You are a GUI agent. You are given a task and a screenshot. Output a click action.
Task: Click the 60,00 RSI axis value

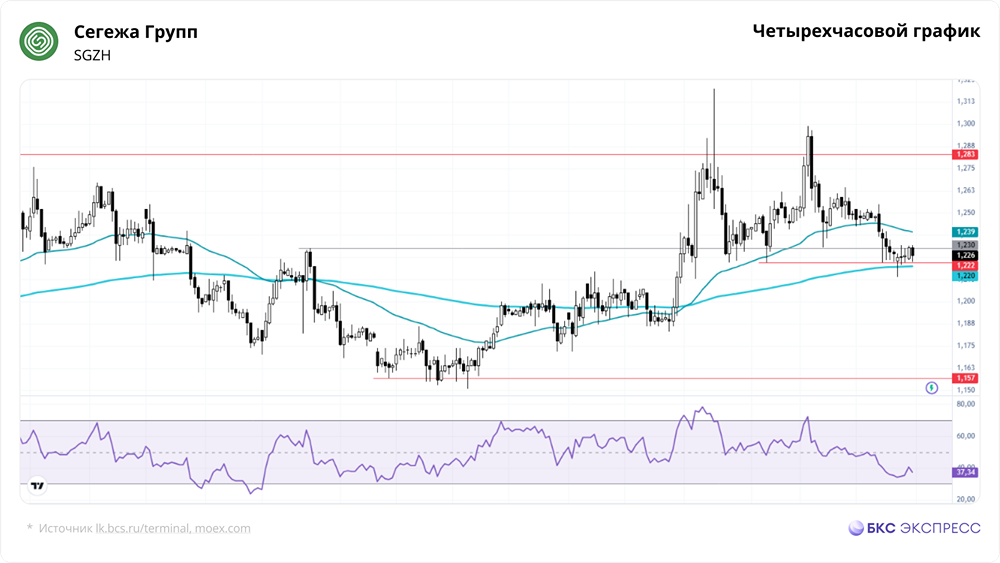tap(966, 436)
